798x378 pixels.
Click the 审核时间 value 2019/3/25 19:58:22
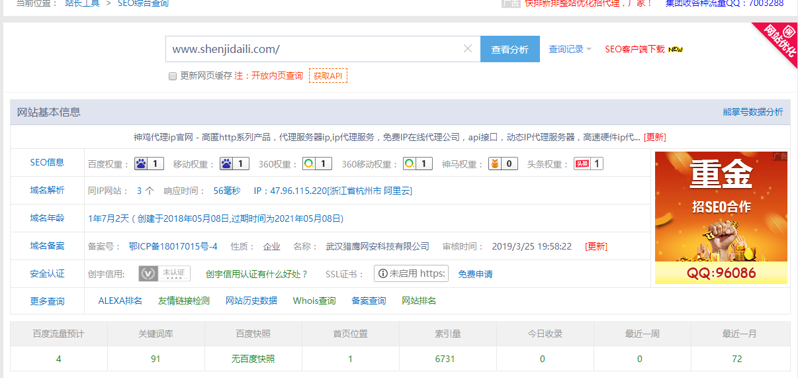point(532,247)
